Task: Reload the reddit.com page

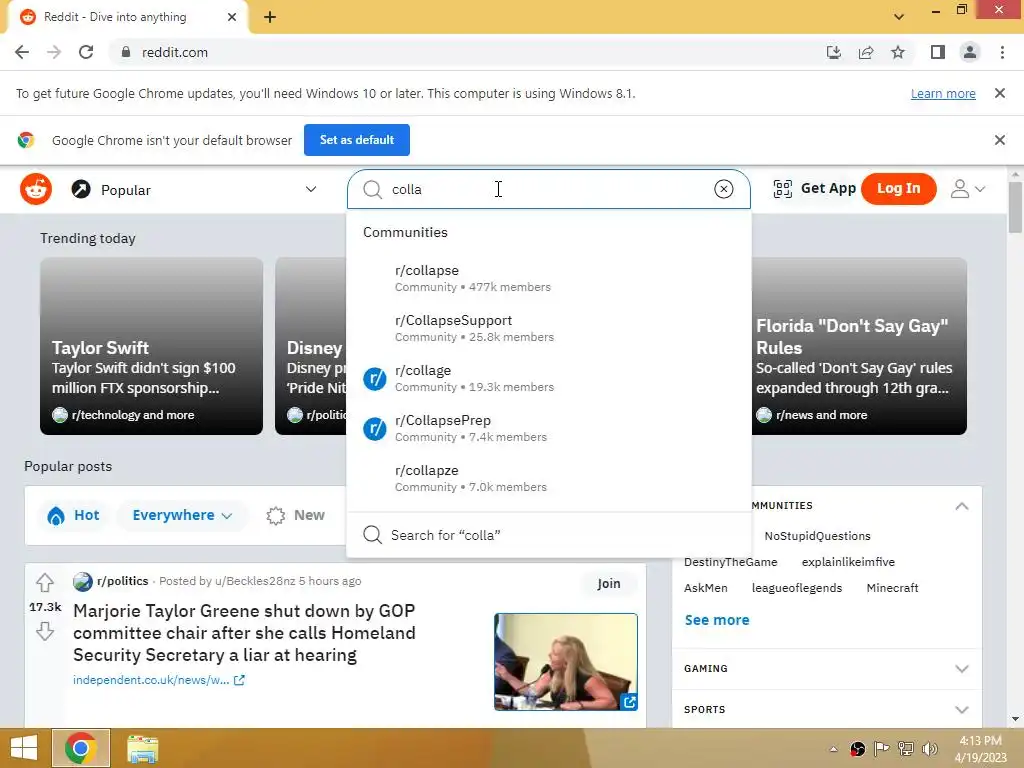Action: pos(86,52)
